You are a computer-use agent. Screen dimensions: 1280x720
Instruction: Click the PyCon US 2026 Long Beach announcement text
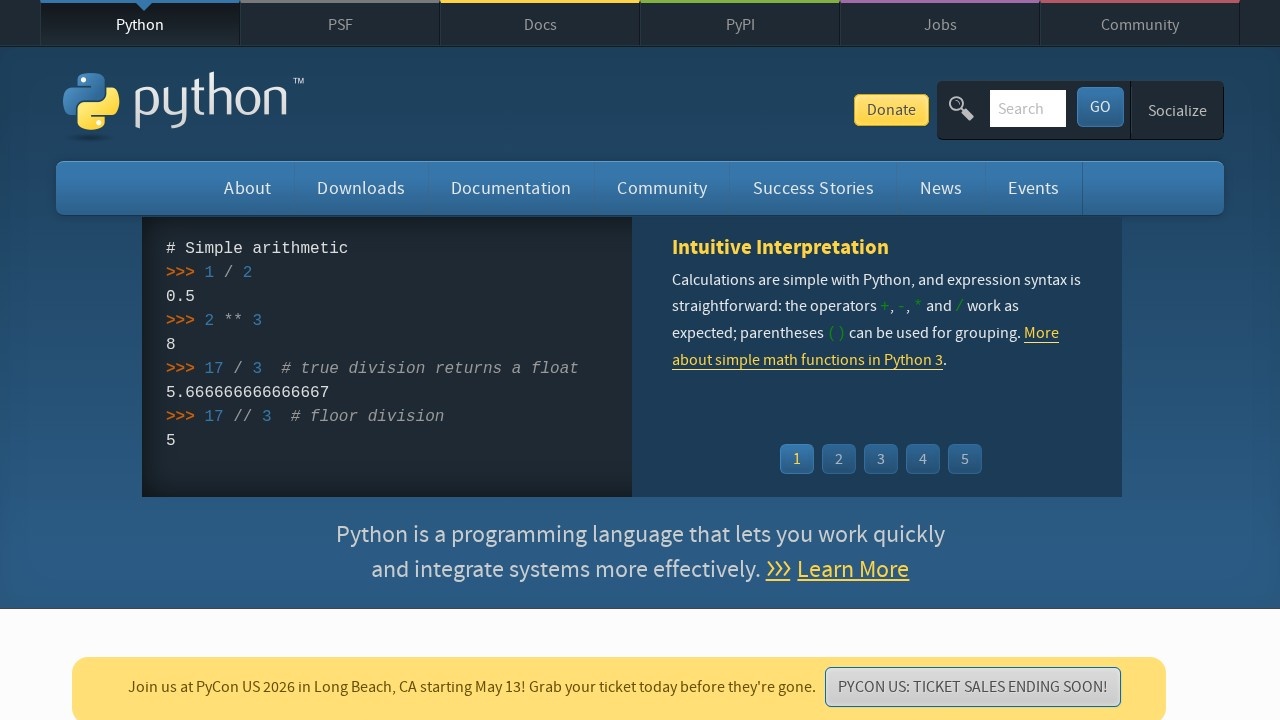pos(471,687)
